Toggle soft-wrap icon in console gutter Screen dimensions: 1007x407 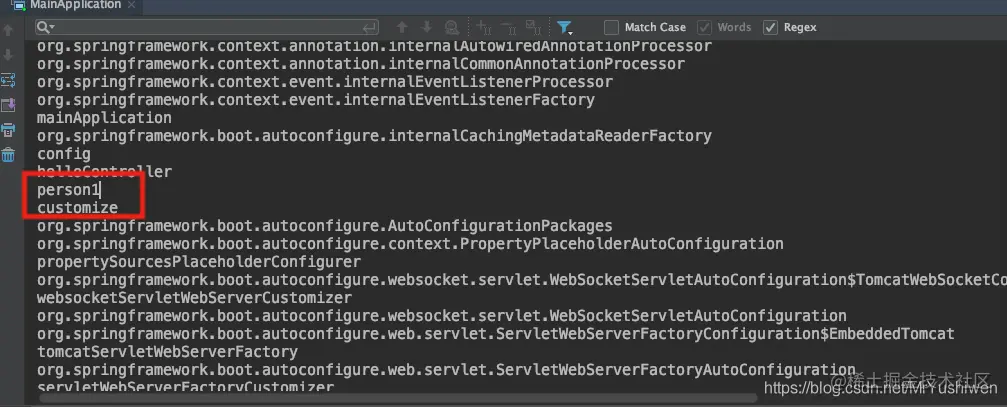[8, 80]
